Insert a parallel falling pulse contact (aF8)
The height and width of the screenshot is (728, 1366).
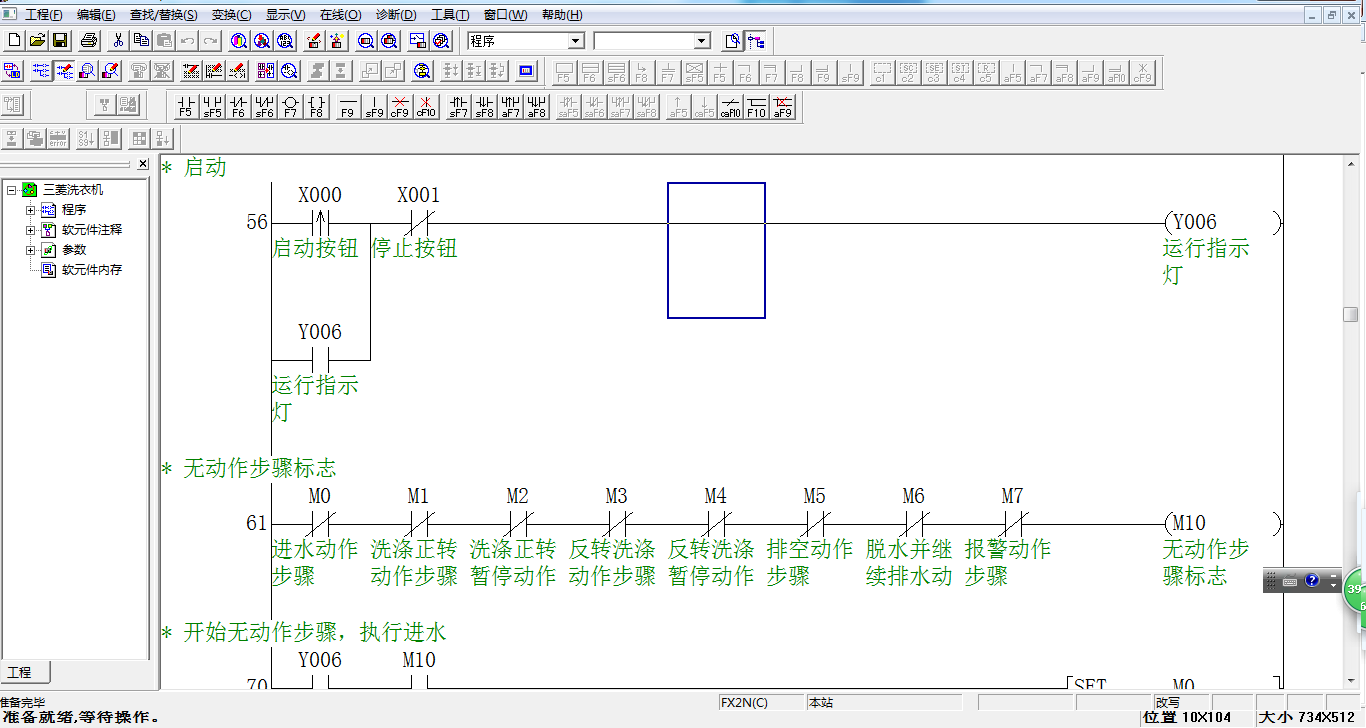coord(536,106)
